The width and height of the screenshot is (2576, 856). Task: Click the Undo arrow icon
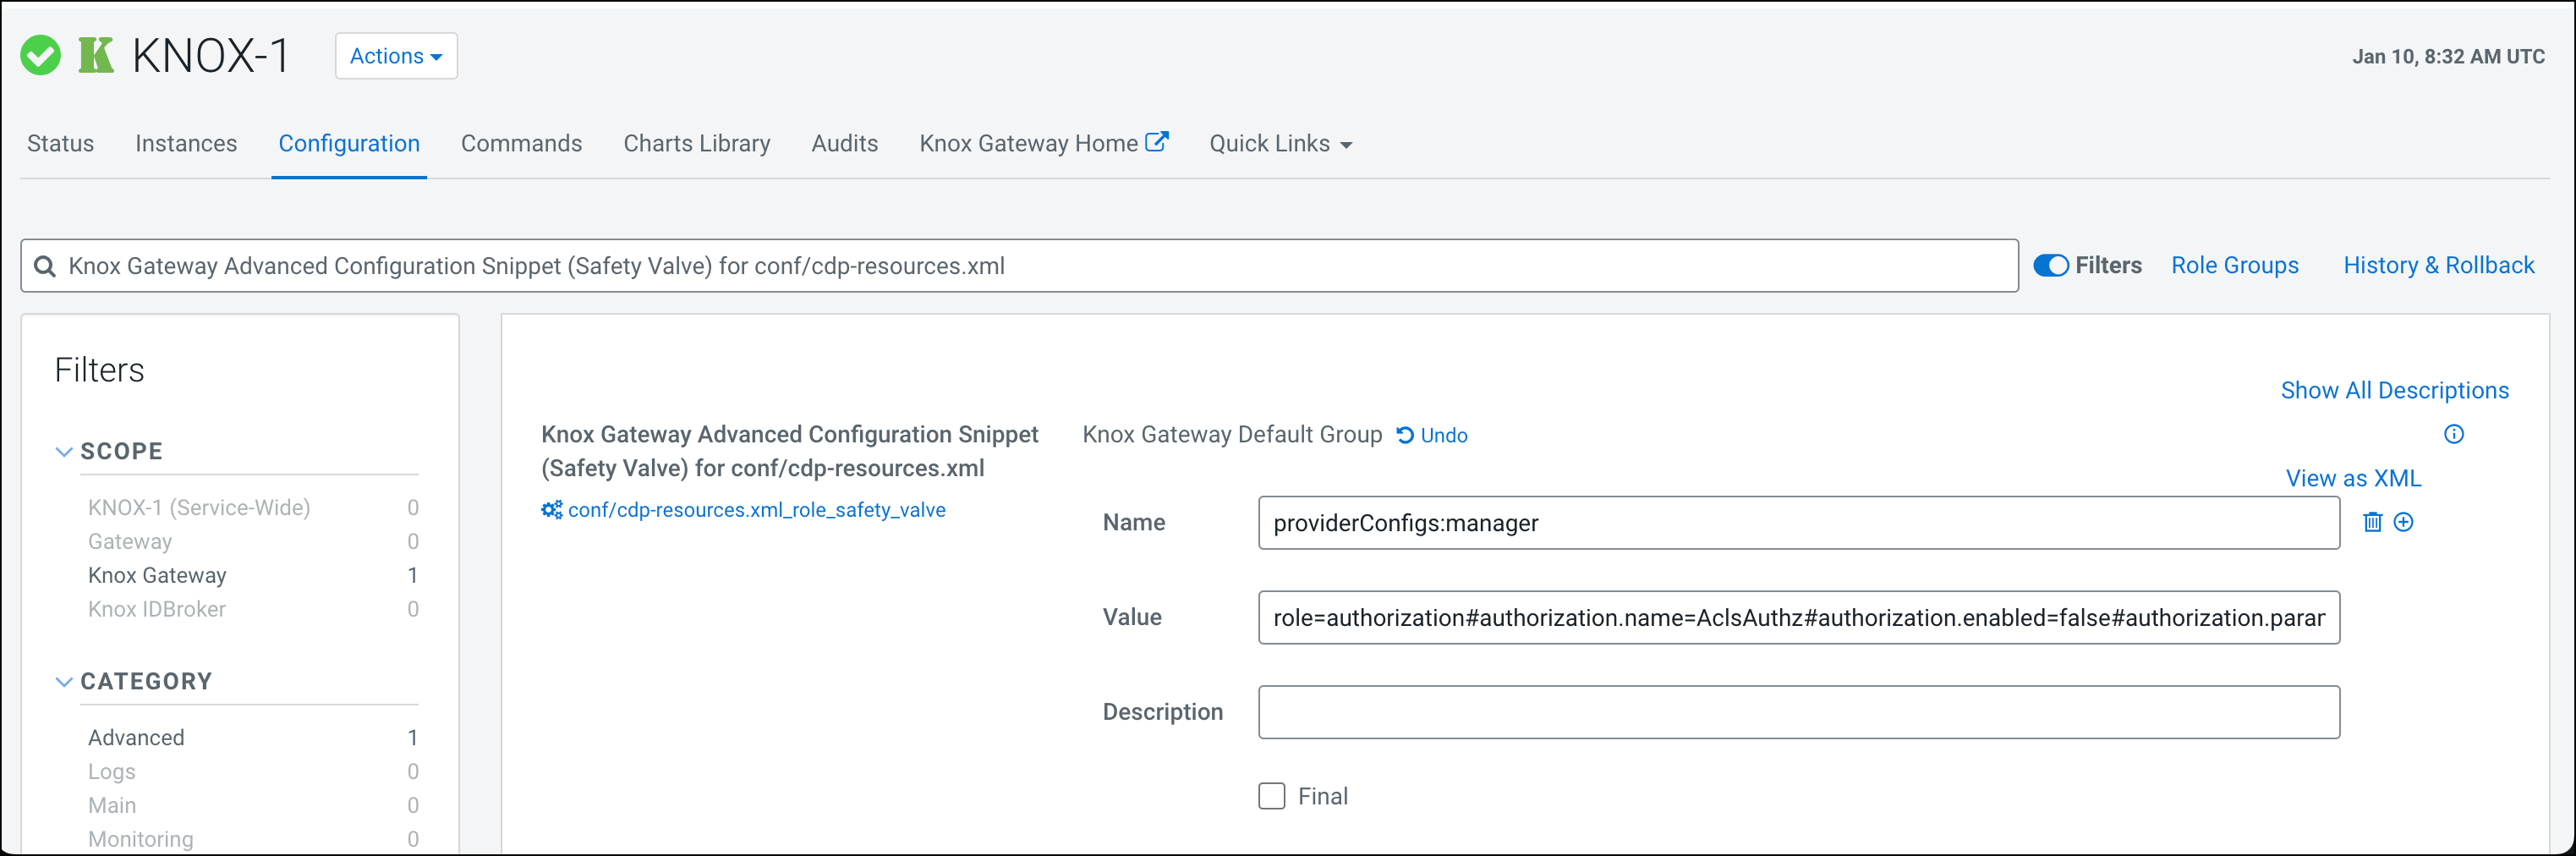pos(1405,435)
